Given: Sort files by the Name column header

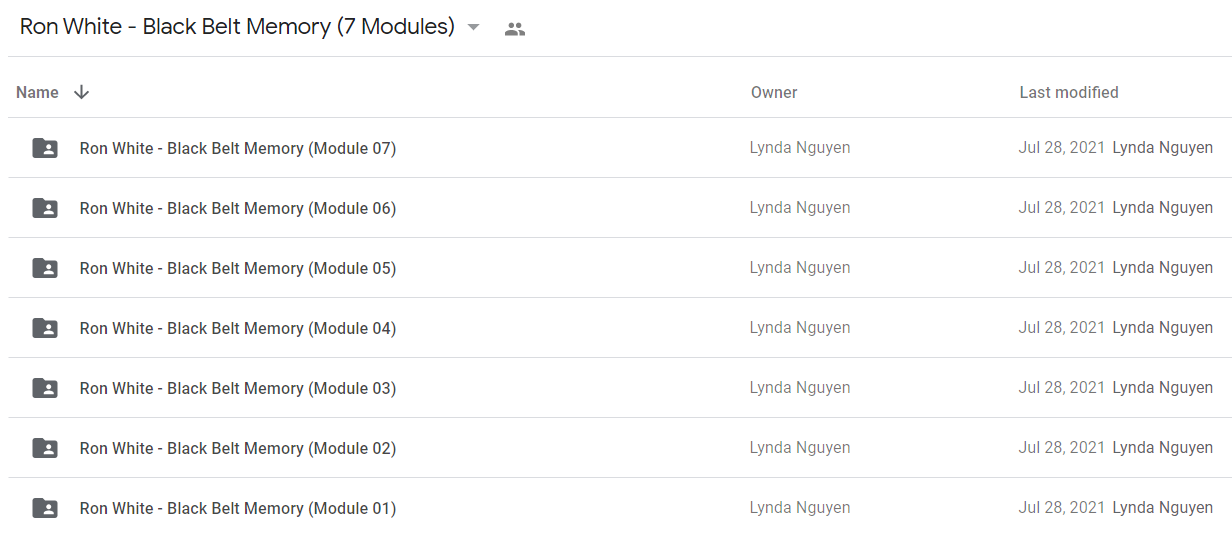Looking at the screenshot, I should click(38, 92).
